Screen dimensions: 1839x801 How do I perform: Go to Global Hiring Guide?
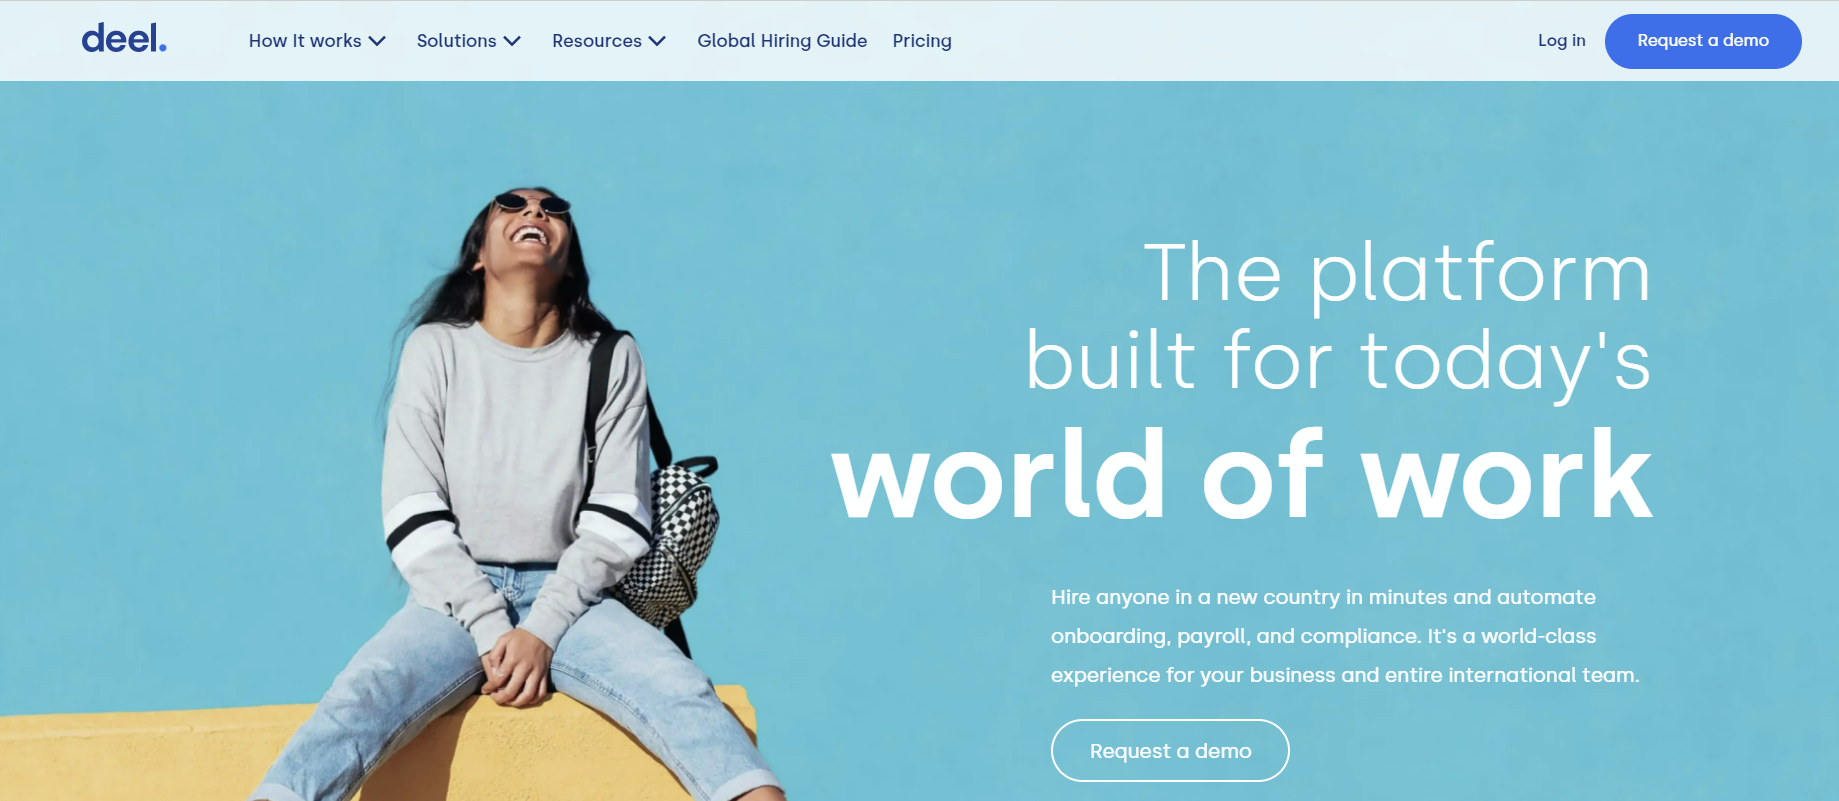click(782, 41)
